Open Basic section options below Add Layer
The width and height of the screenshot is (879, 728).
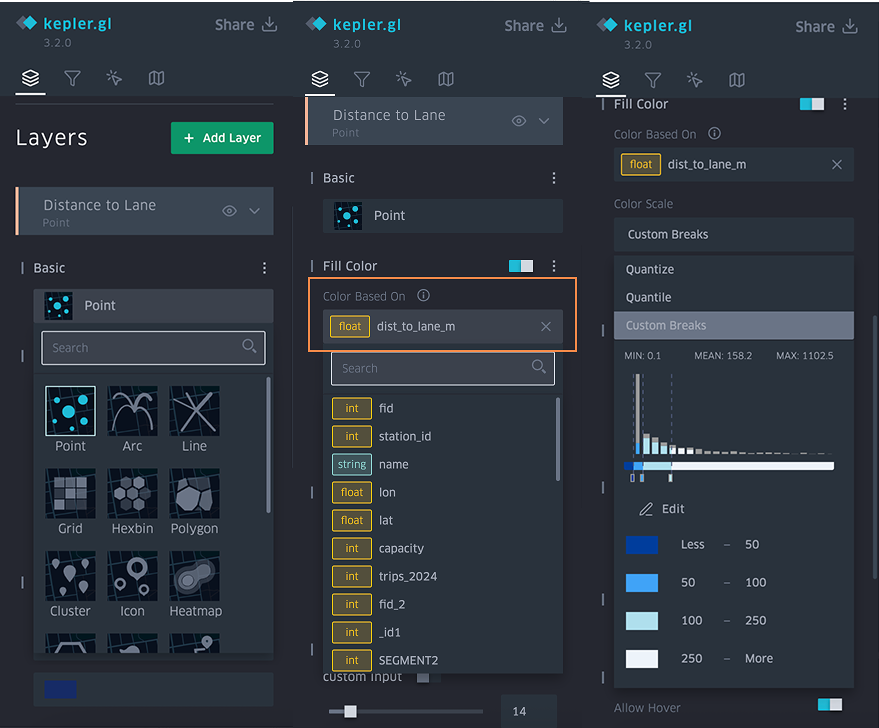(264, 268)
